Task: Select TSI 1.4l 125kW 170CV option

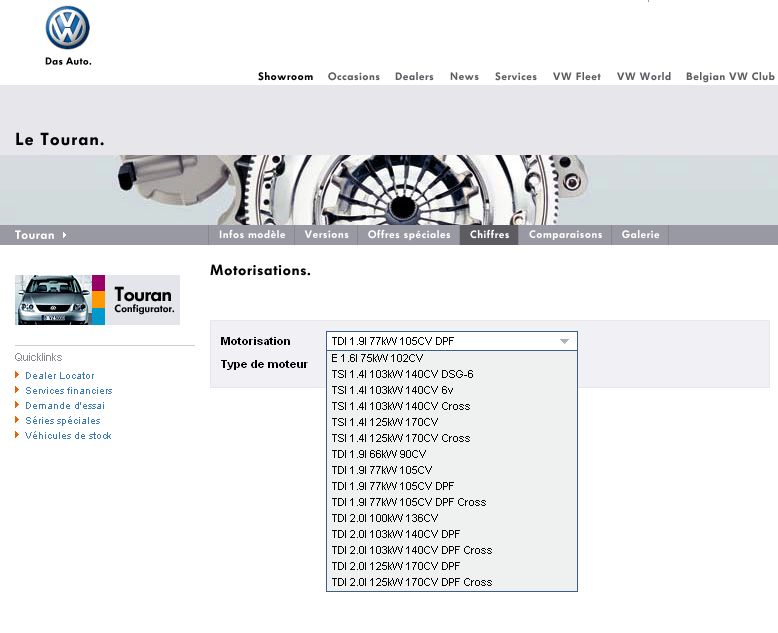Action: coord(452,422)
